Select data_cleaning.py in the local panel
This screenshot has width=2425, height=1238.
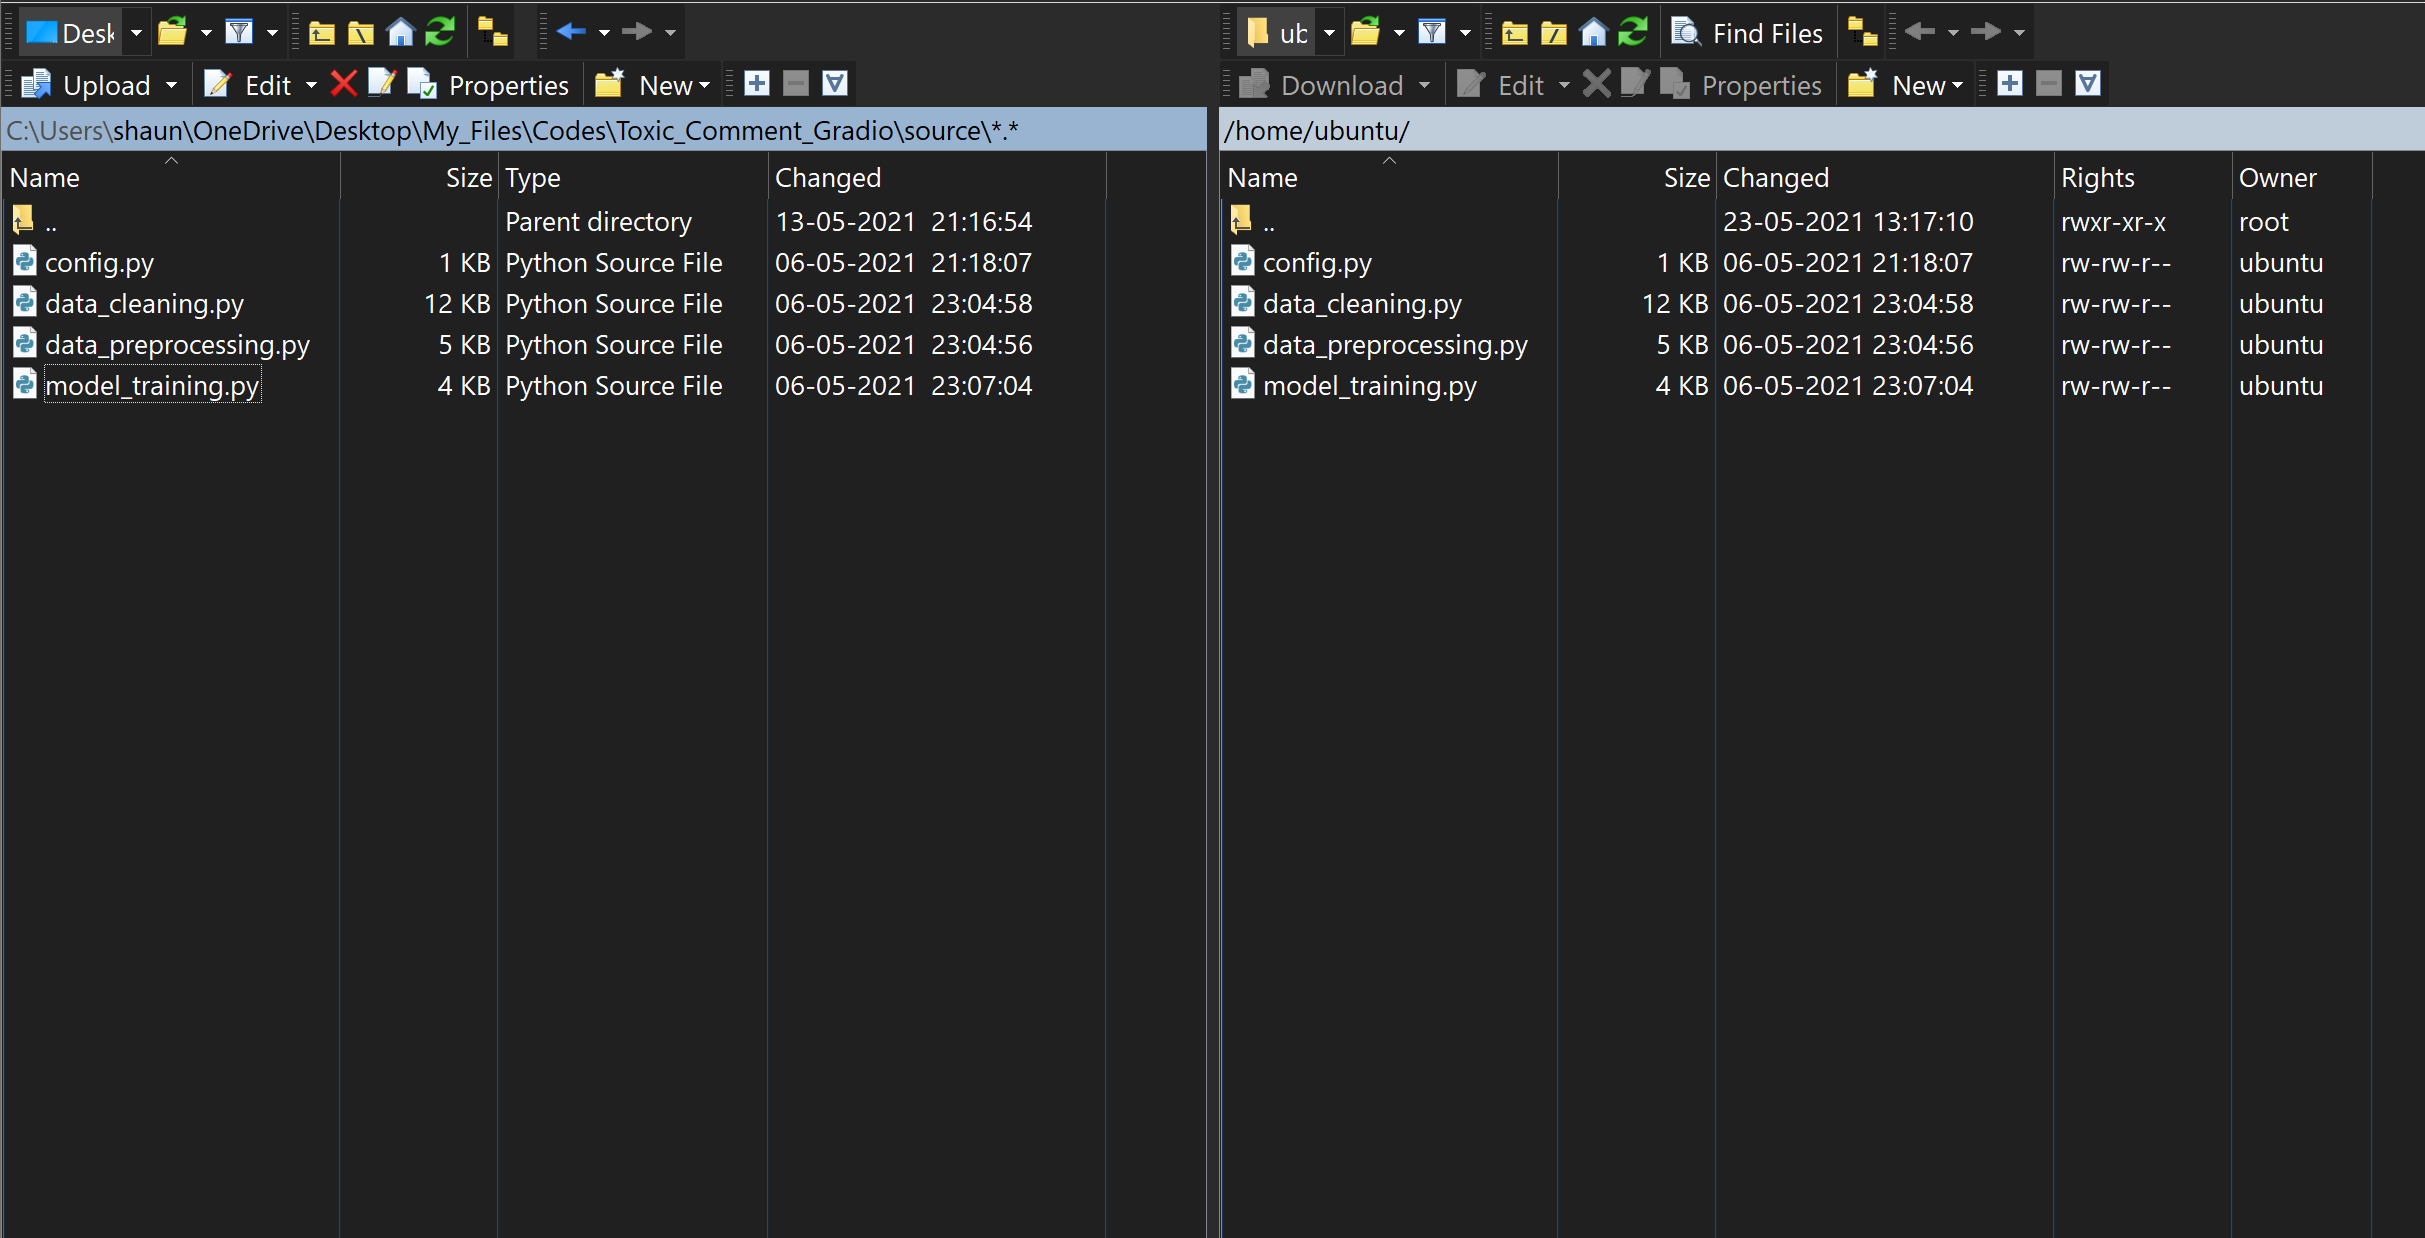(144, 304)
